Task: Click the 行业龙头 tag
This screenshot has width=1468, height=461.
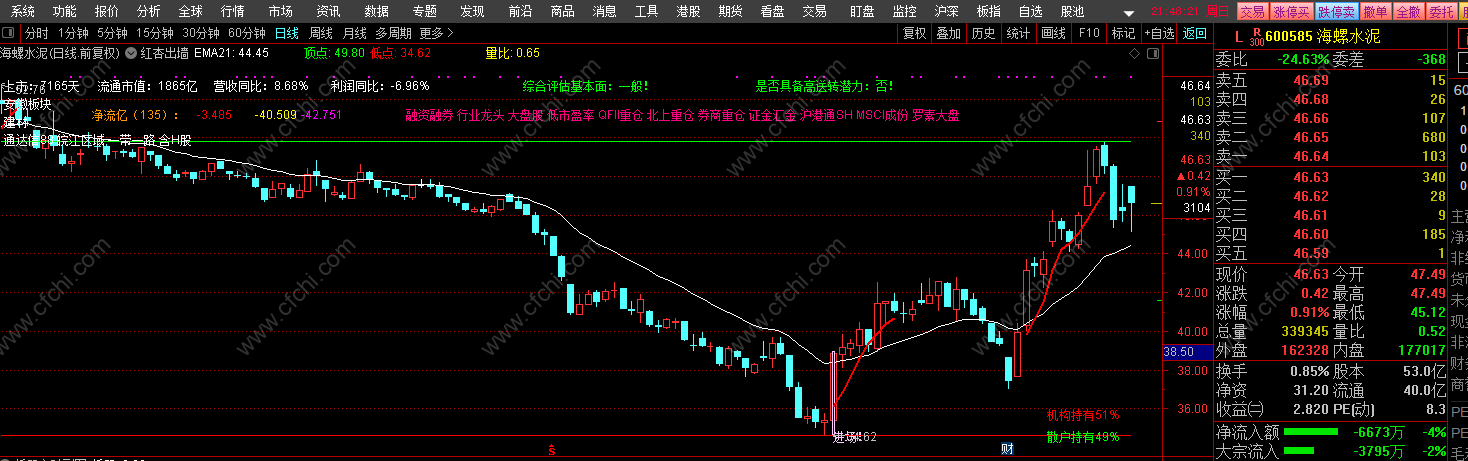Action: (479, 115)
